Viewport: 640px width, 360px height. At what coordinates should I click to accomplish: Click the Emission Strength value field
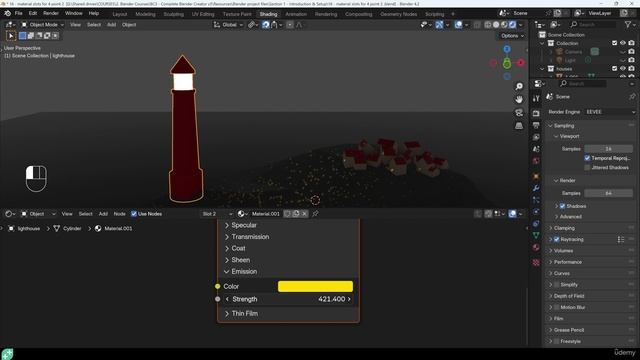(x=288, y=299)
